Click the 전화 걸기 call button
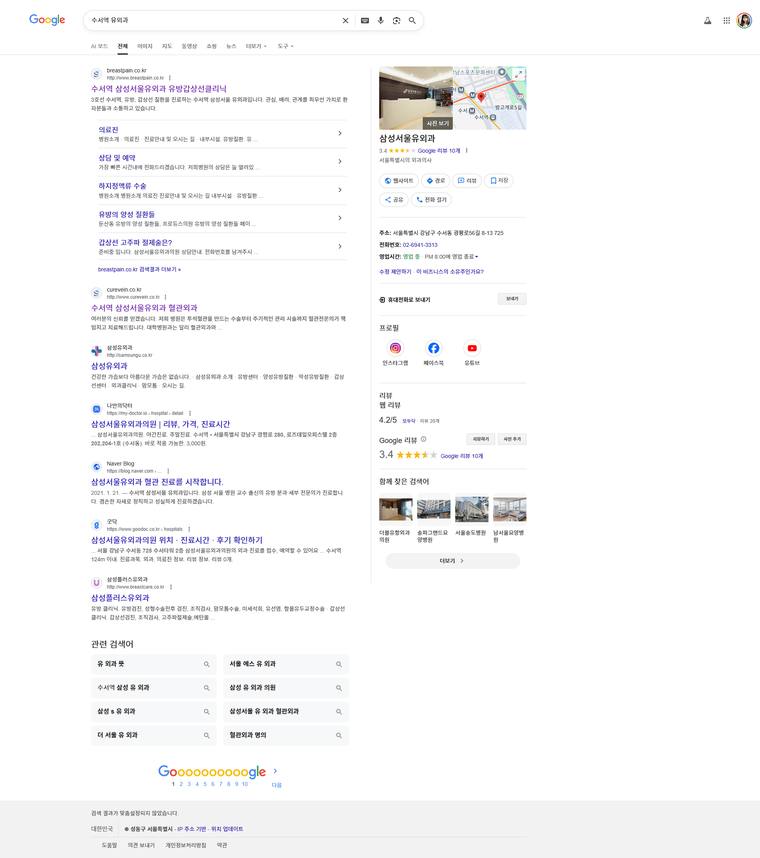Viewport: 760px width, 858px height. [432, 200]
